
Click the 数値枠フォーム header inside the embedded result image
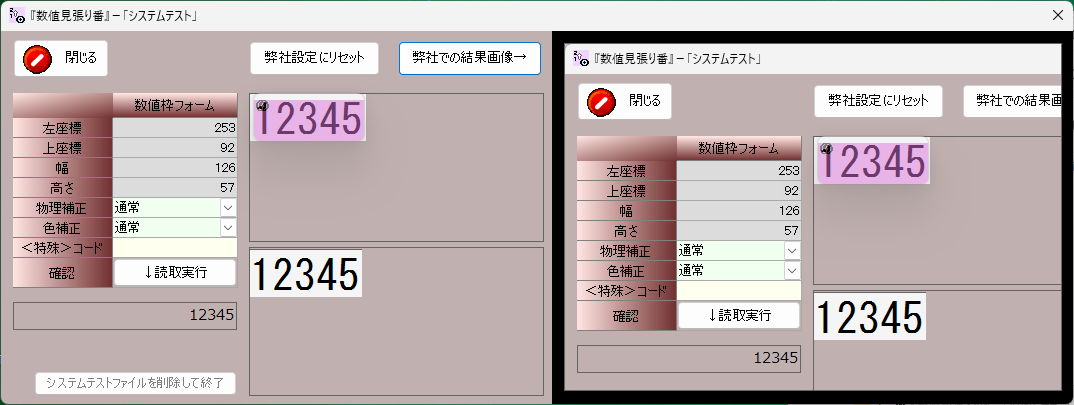click(x=738, y=149)
